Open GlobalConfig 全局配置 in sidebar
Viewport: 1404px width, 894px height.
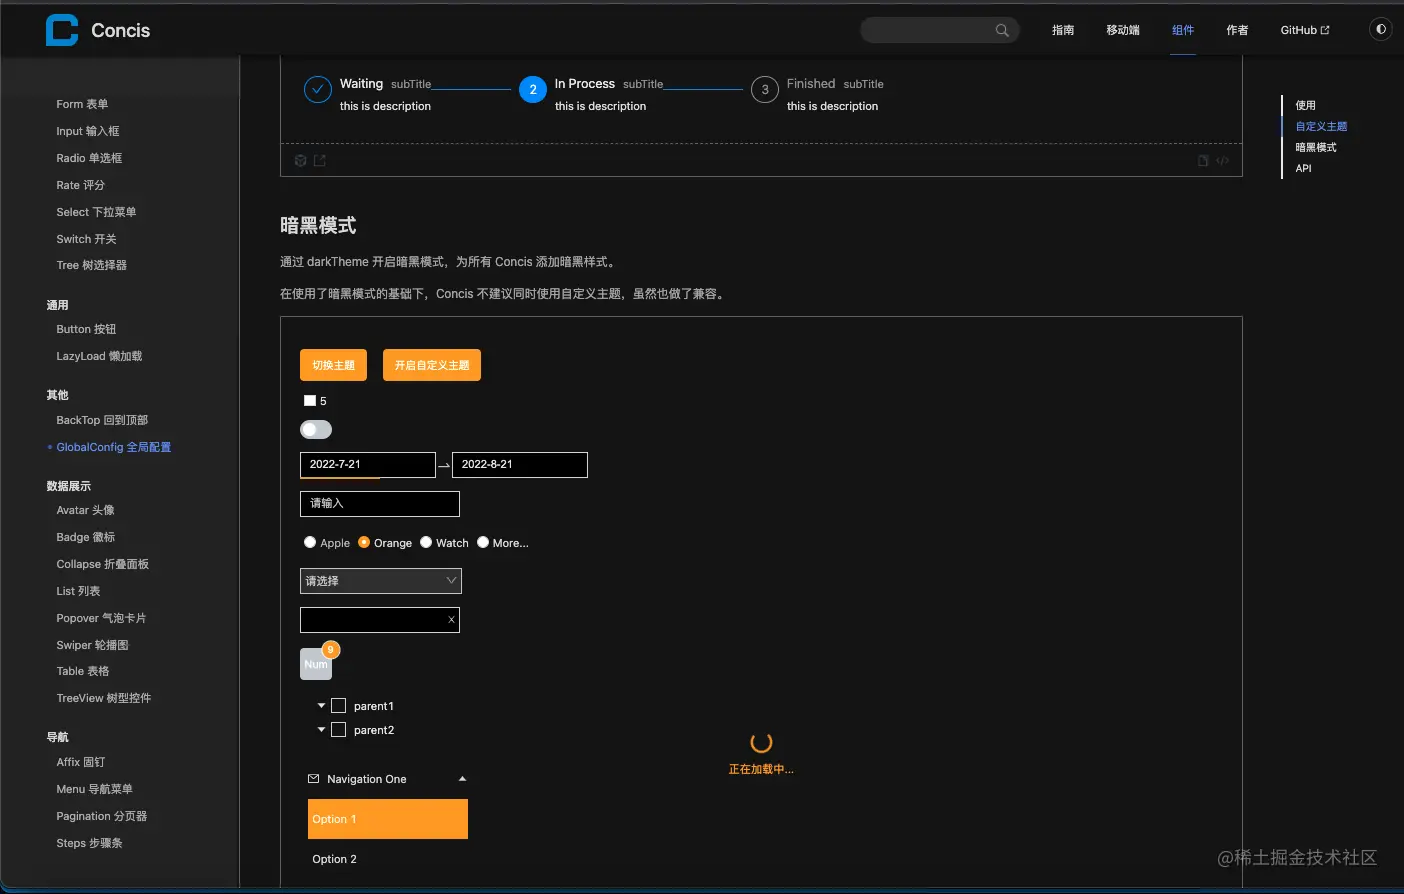(113, 447)
